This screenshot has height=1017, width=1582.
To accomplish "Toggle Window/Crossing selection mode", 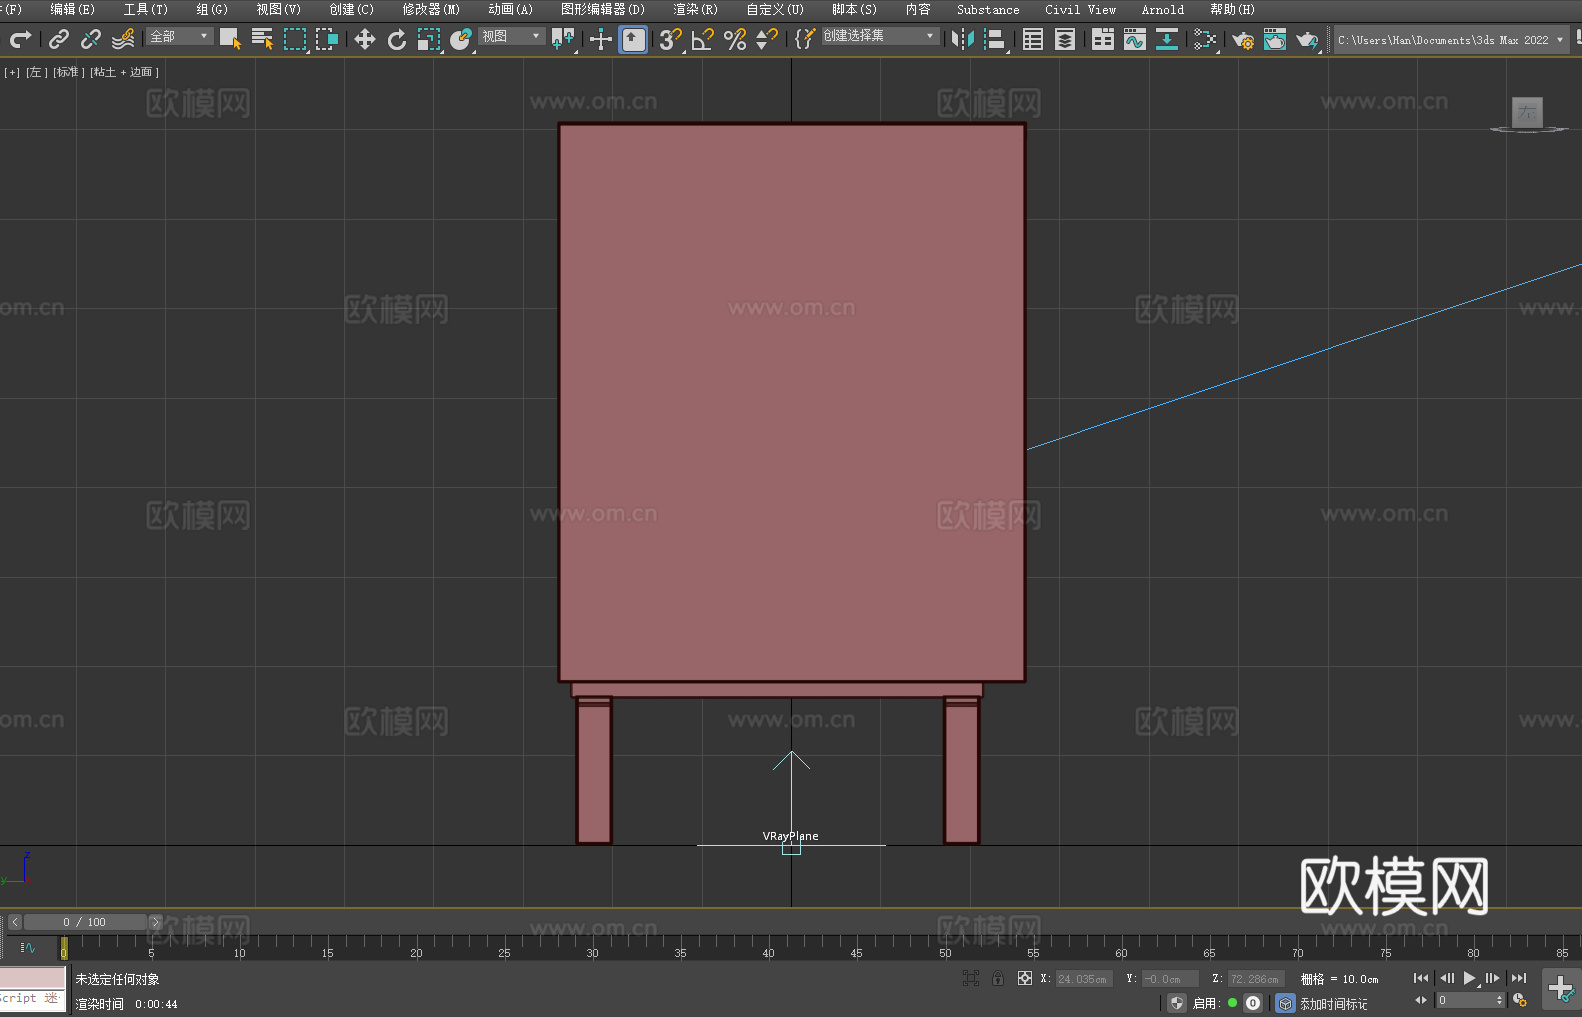I will pyautogui.click(x=327, y=39).
